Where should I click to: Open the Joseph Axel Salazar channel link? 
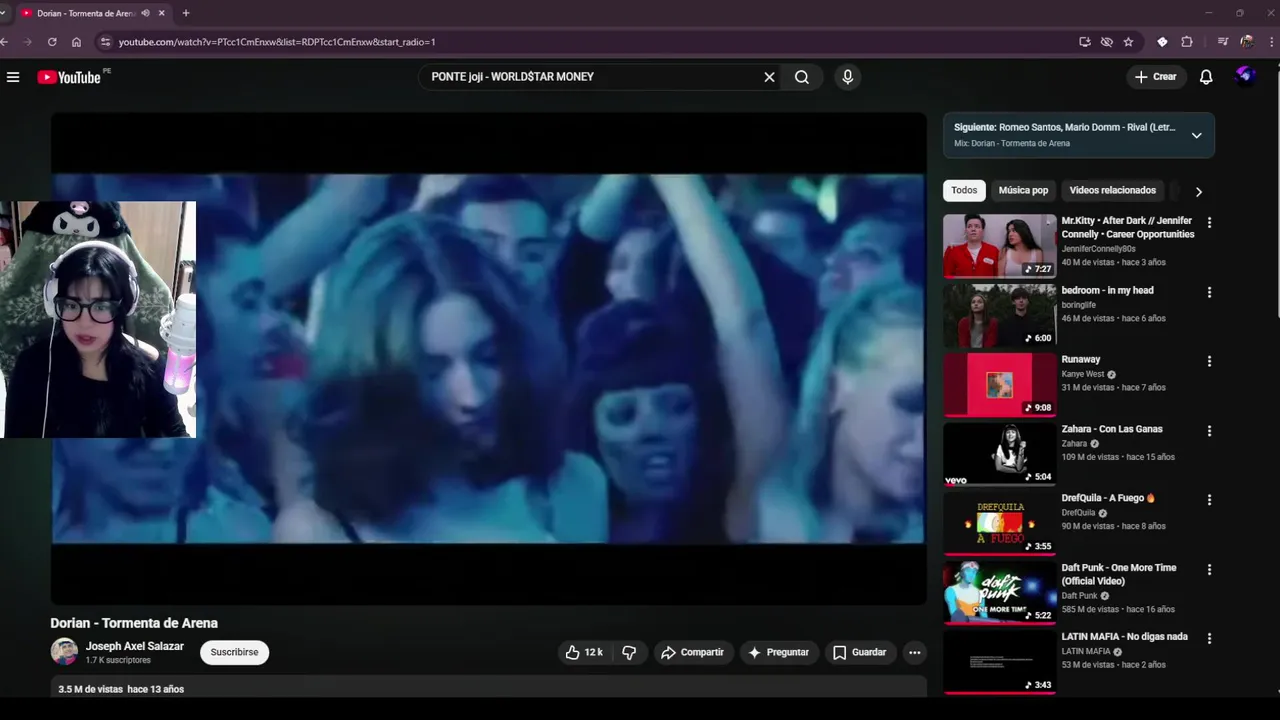click(x=135, y=646)
